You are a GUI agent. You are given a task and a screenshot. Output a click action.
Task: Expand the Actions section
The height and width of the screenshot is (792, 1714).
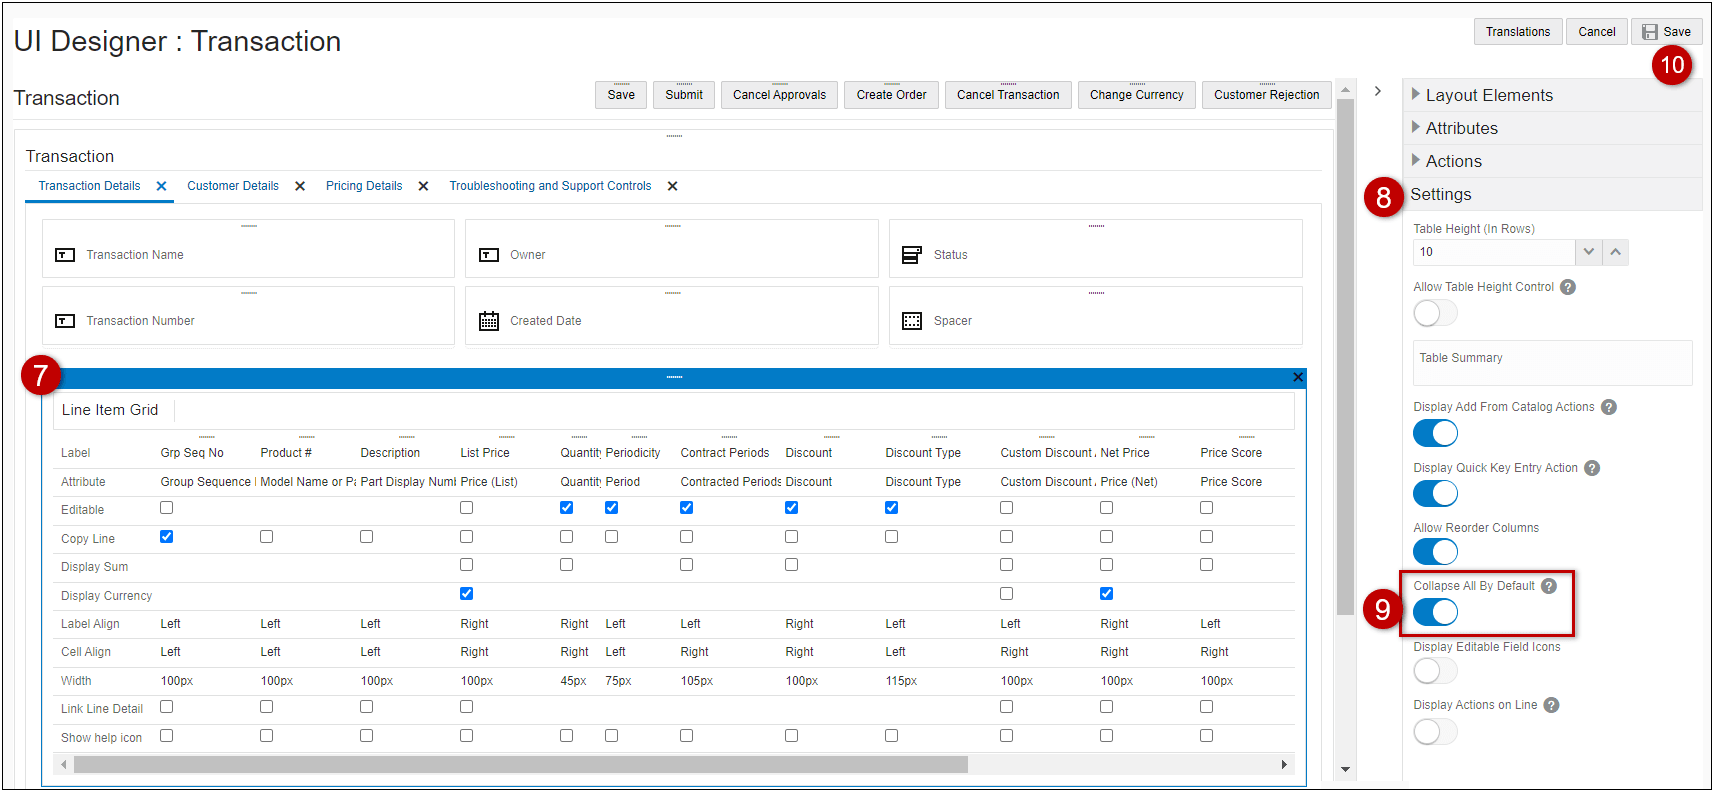pos(1552,161)
